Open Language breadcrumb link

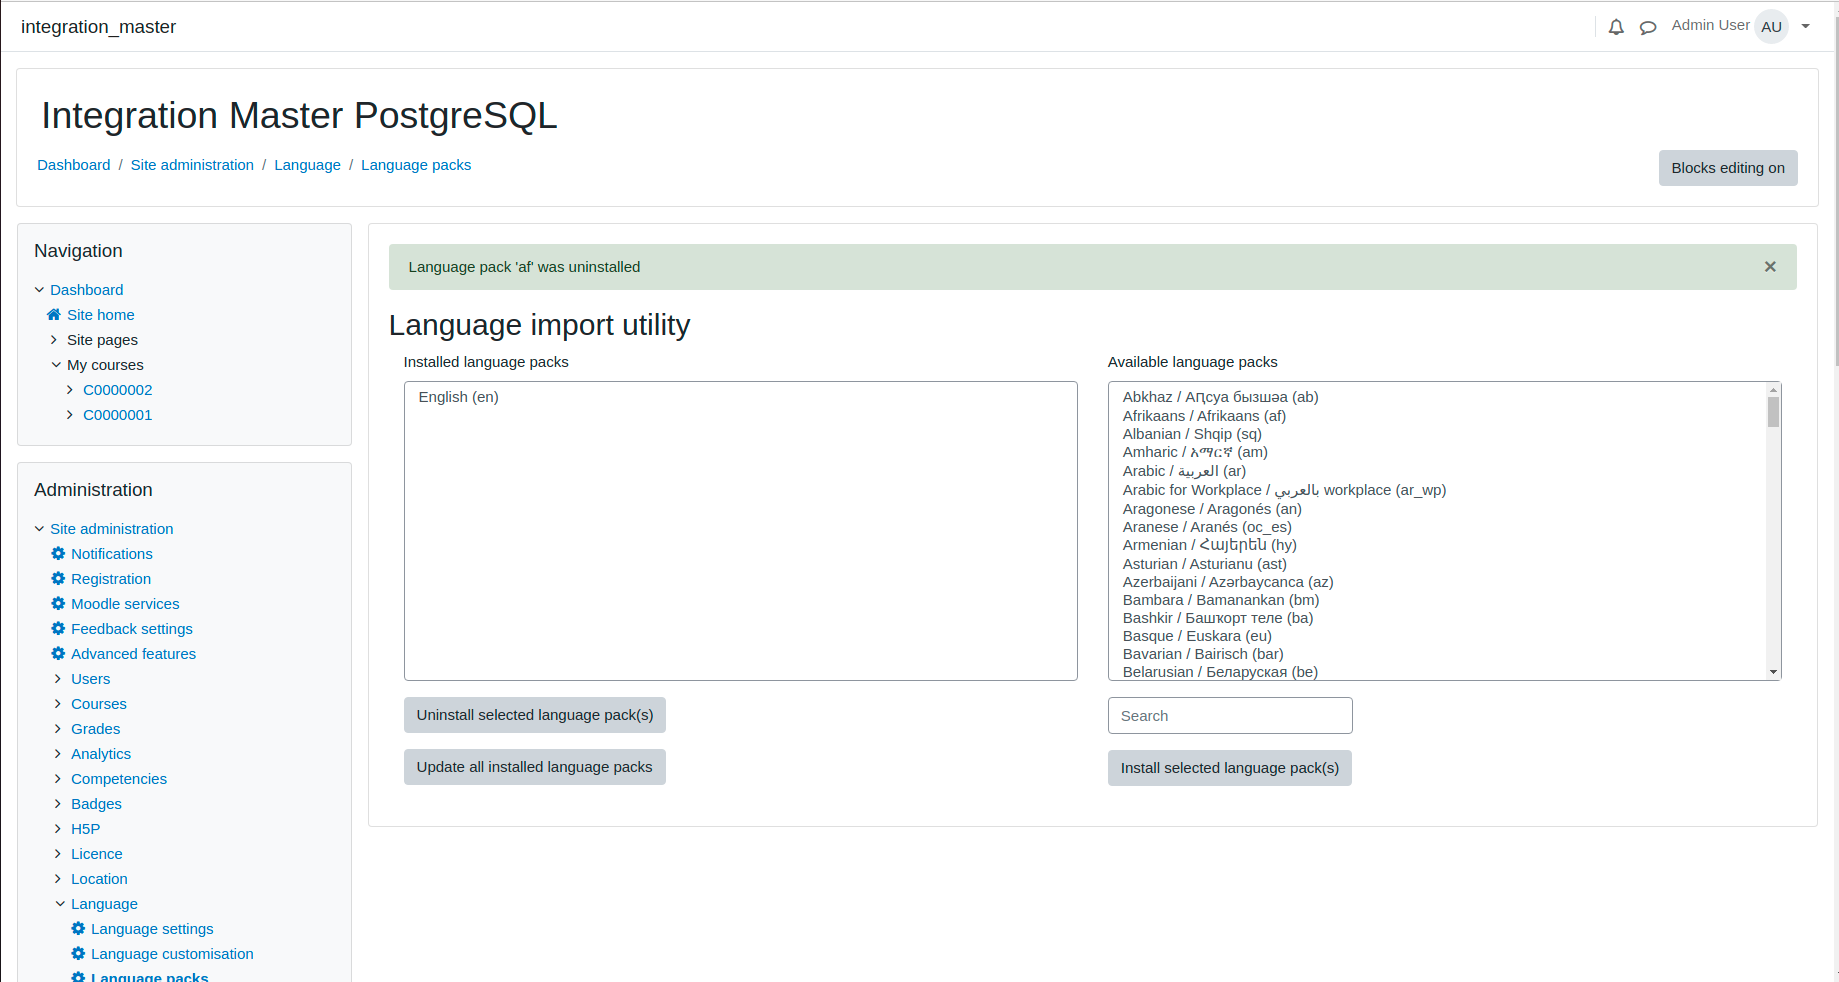pyautogui.click(x=307, y=165)
